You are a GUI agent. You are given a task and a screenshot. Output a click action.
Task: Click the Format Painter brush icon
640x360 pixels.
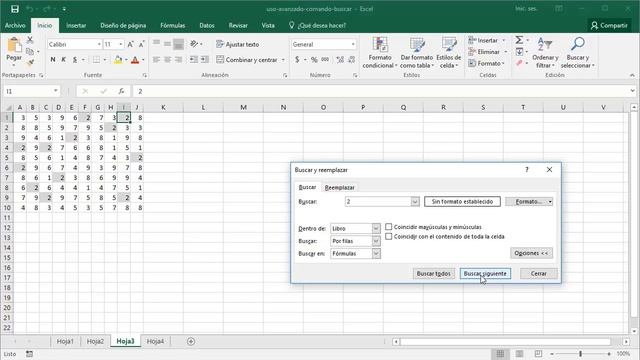click(30, 63)
